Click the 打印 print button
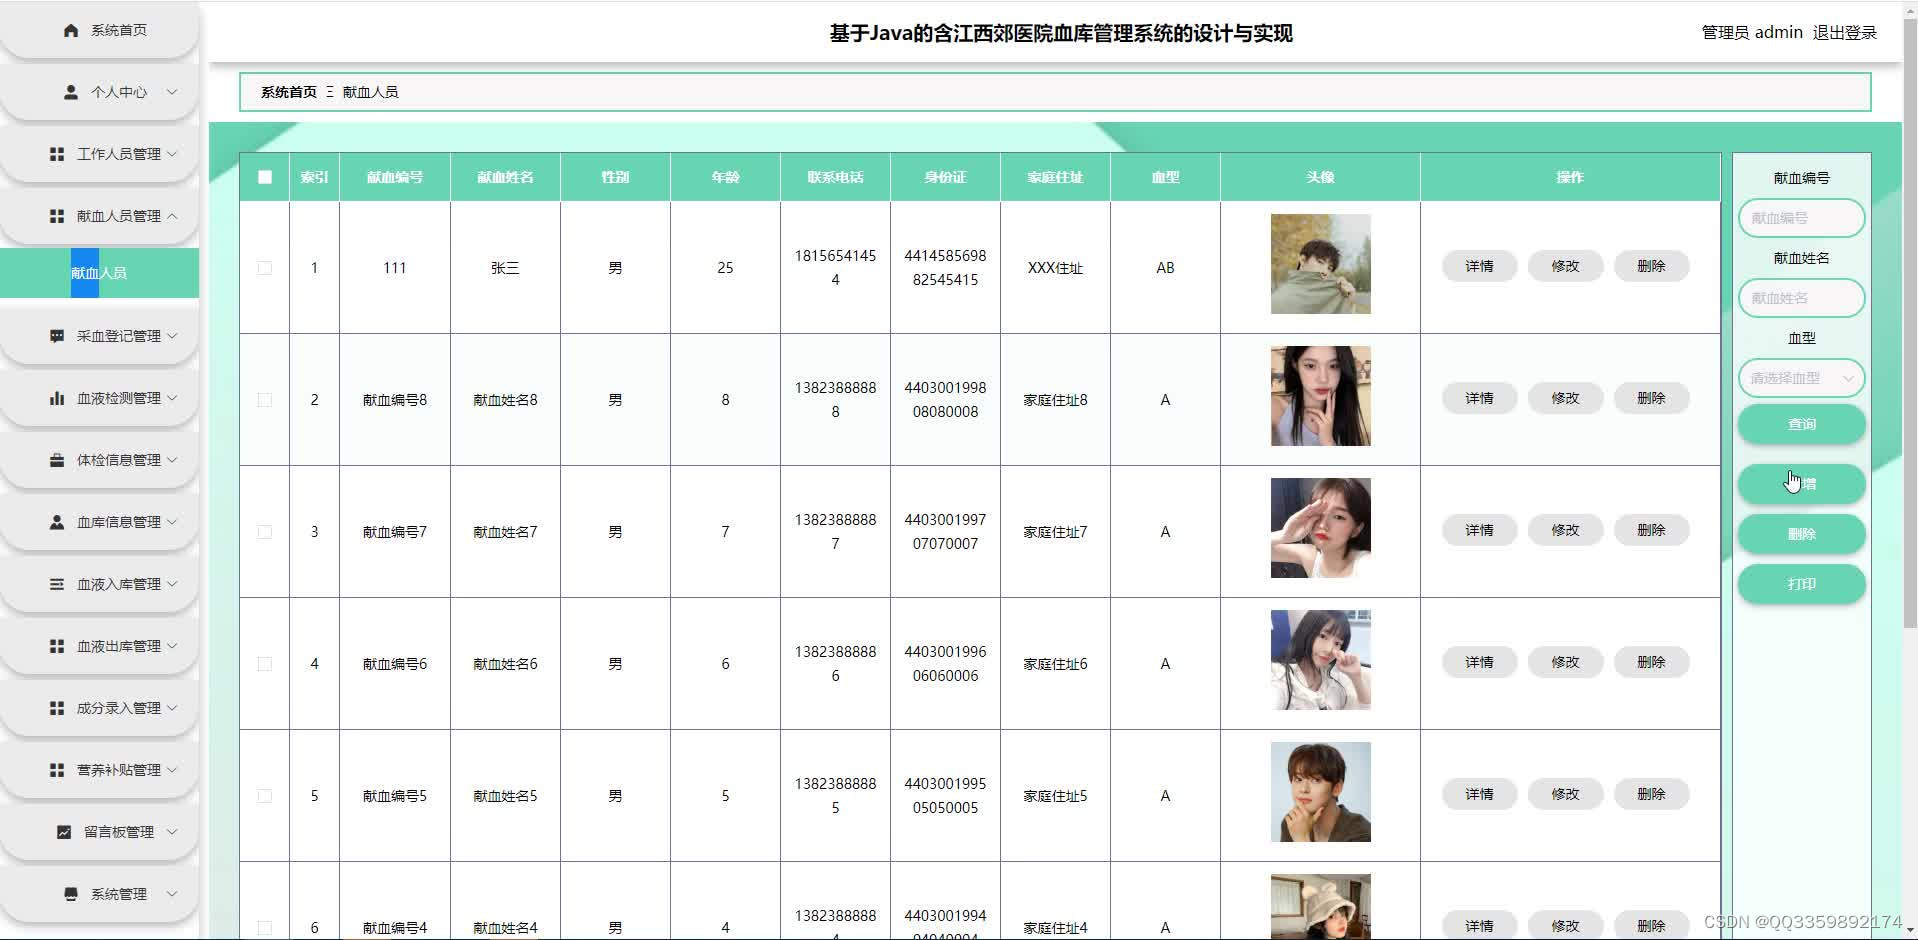This screenshot has width=1918, height=940. pyautogui.click(x=1801, y=584)
